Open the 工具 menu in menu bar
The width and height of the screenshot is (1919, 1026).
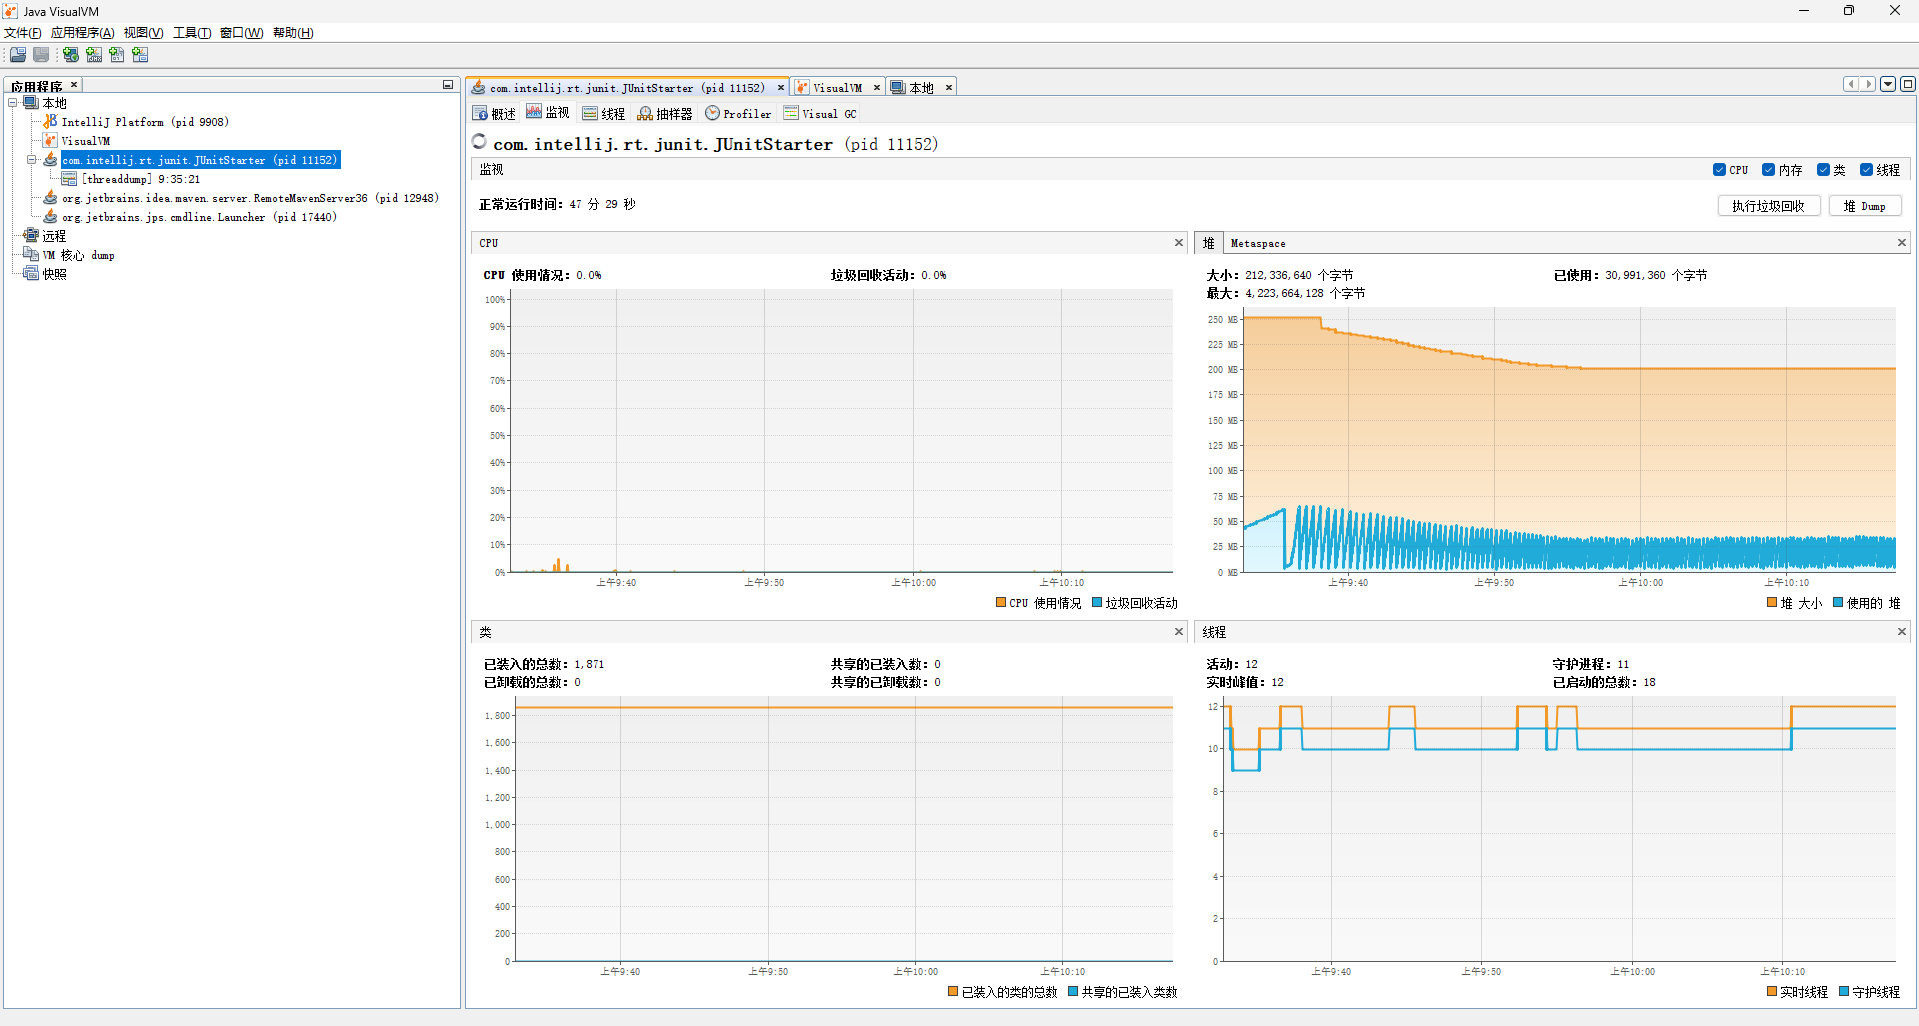coord(191,33)
